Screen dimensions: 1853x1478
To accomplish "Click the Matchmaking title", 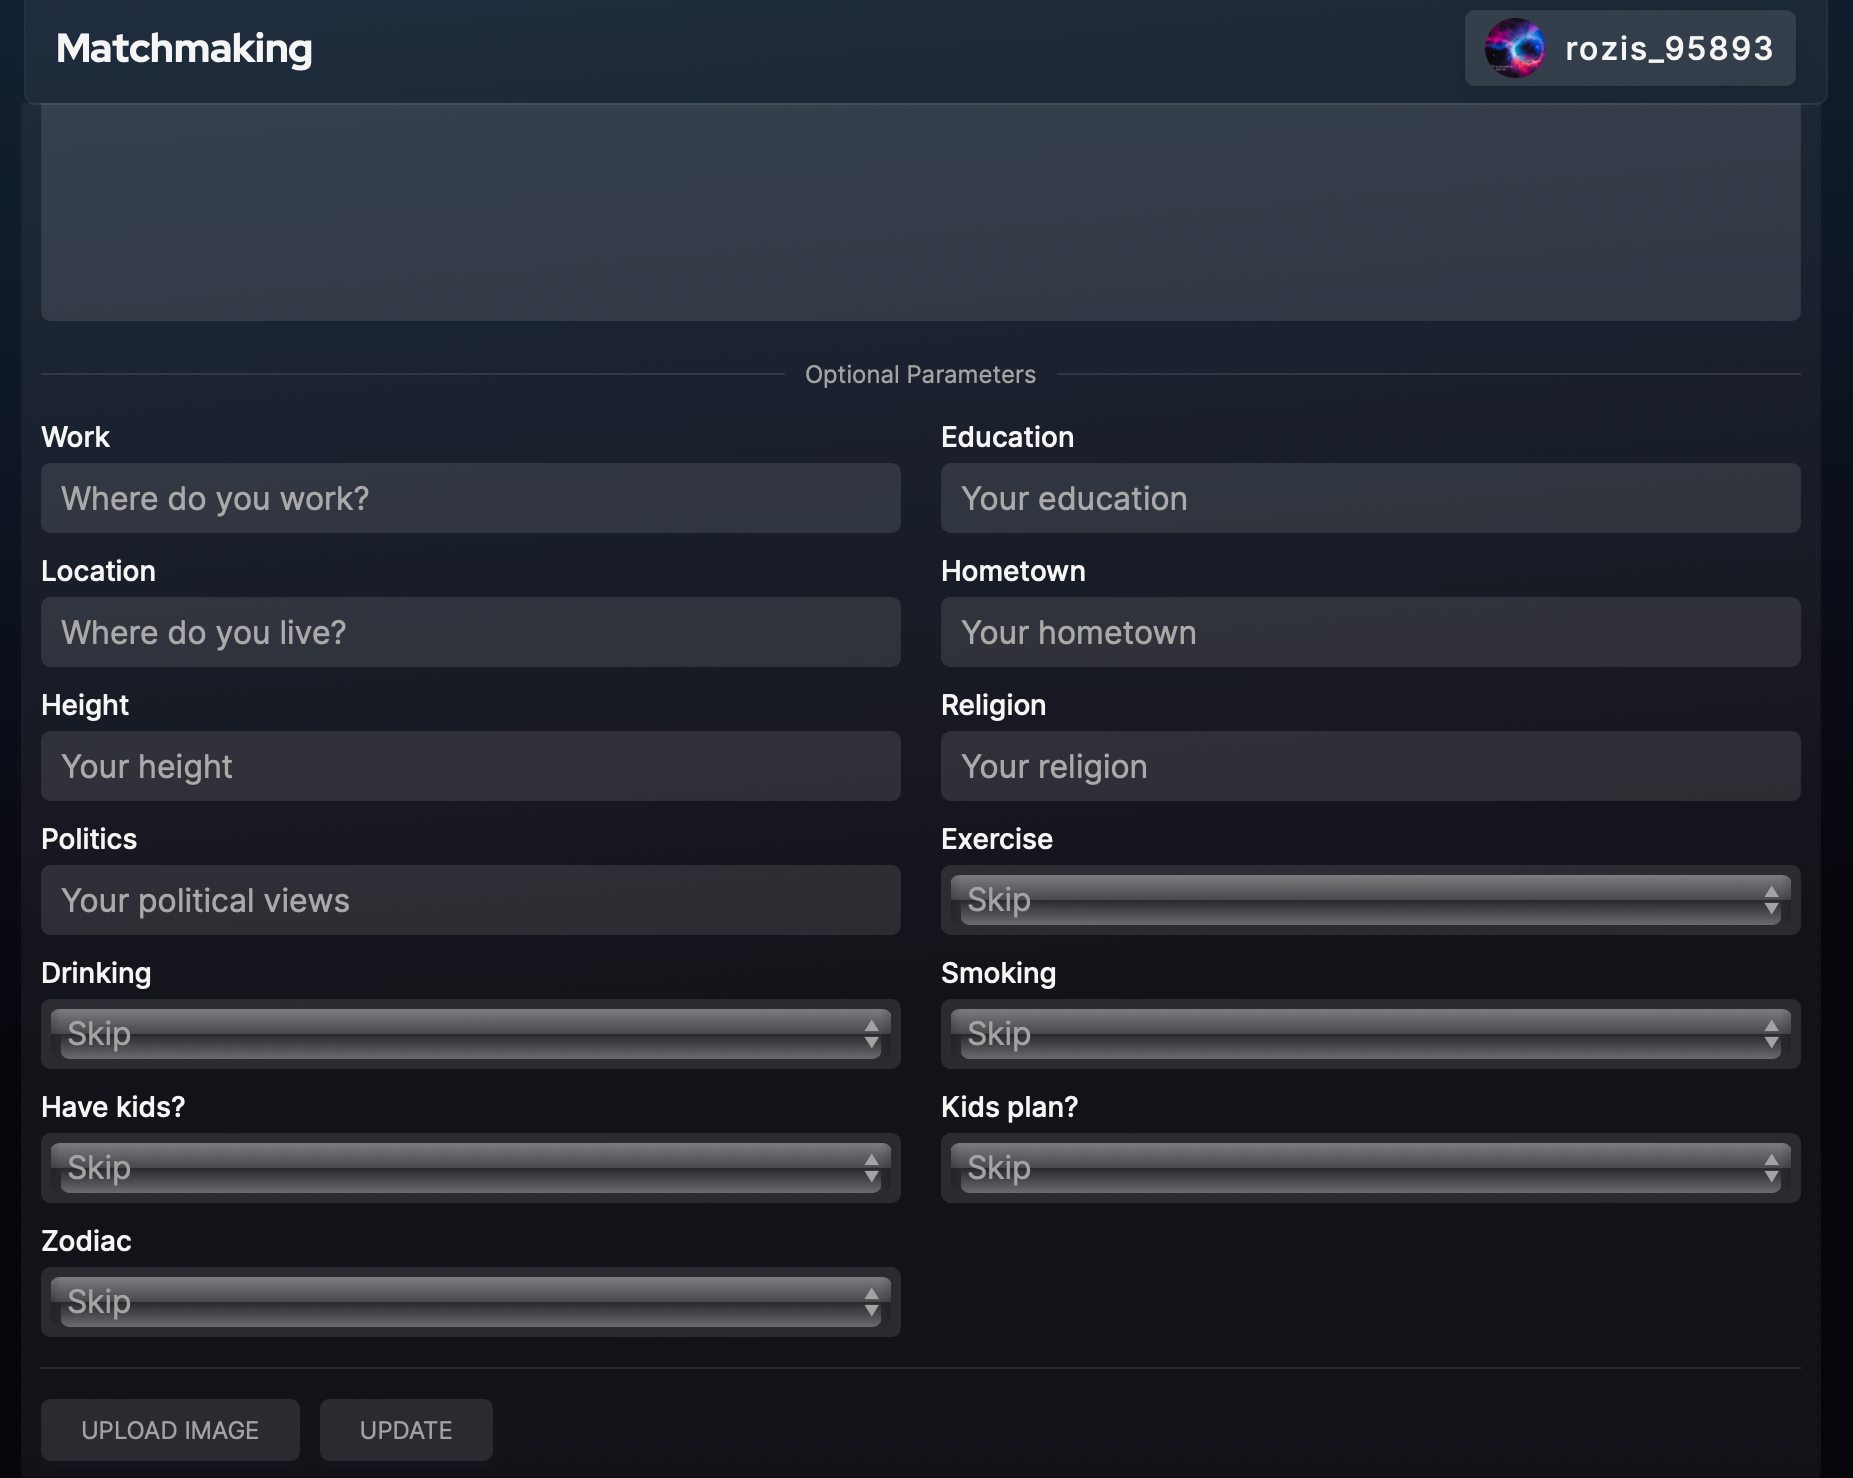I will [x=184, y=48].
